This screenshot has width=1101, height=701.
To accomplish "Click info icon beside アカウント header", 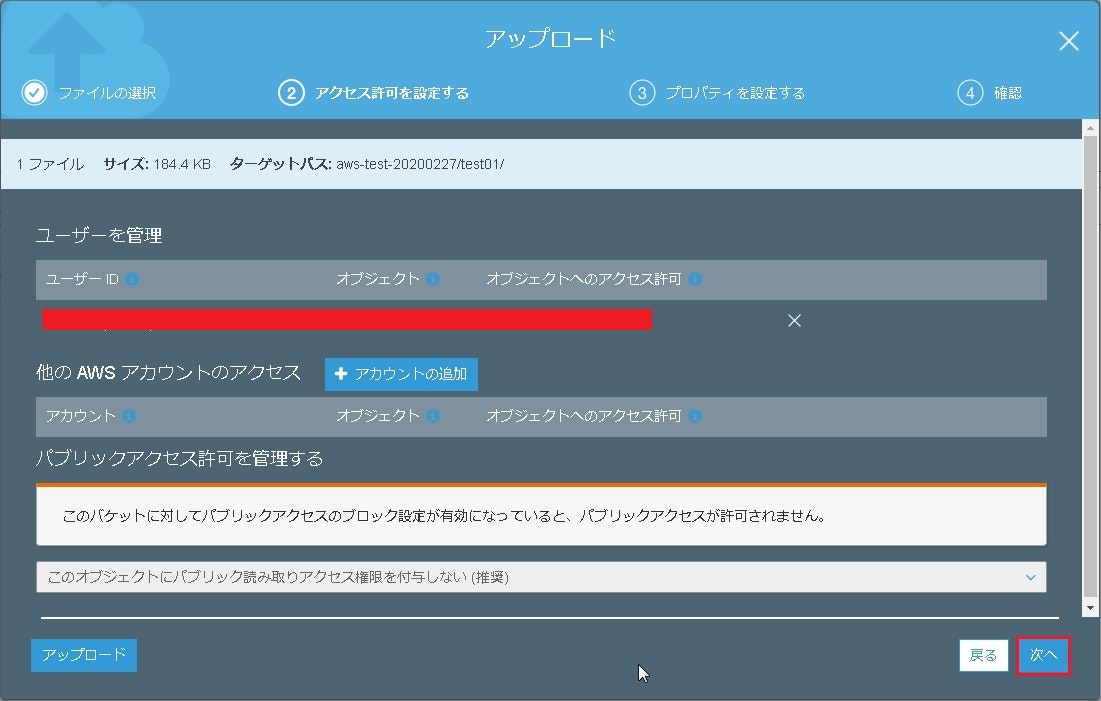I will [x=129, y=416].
